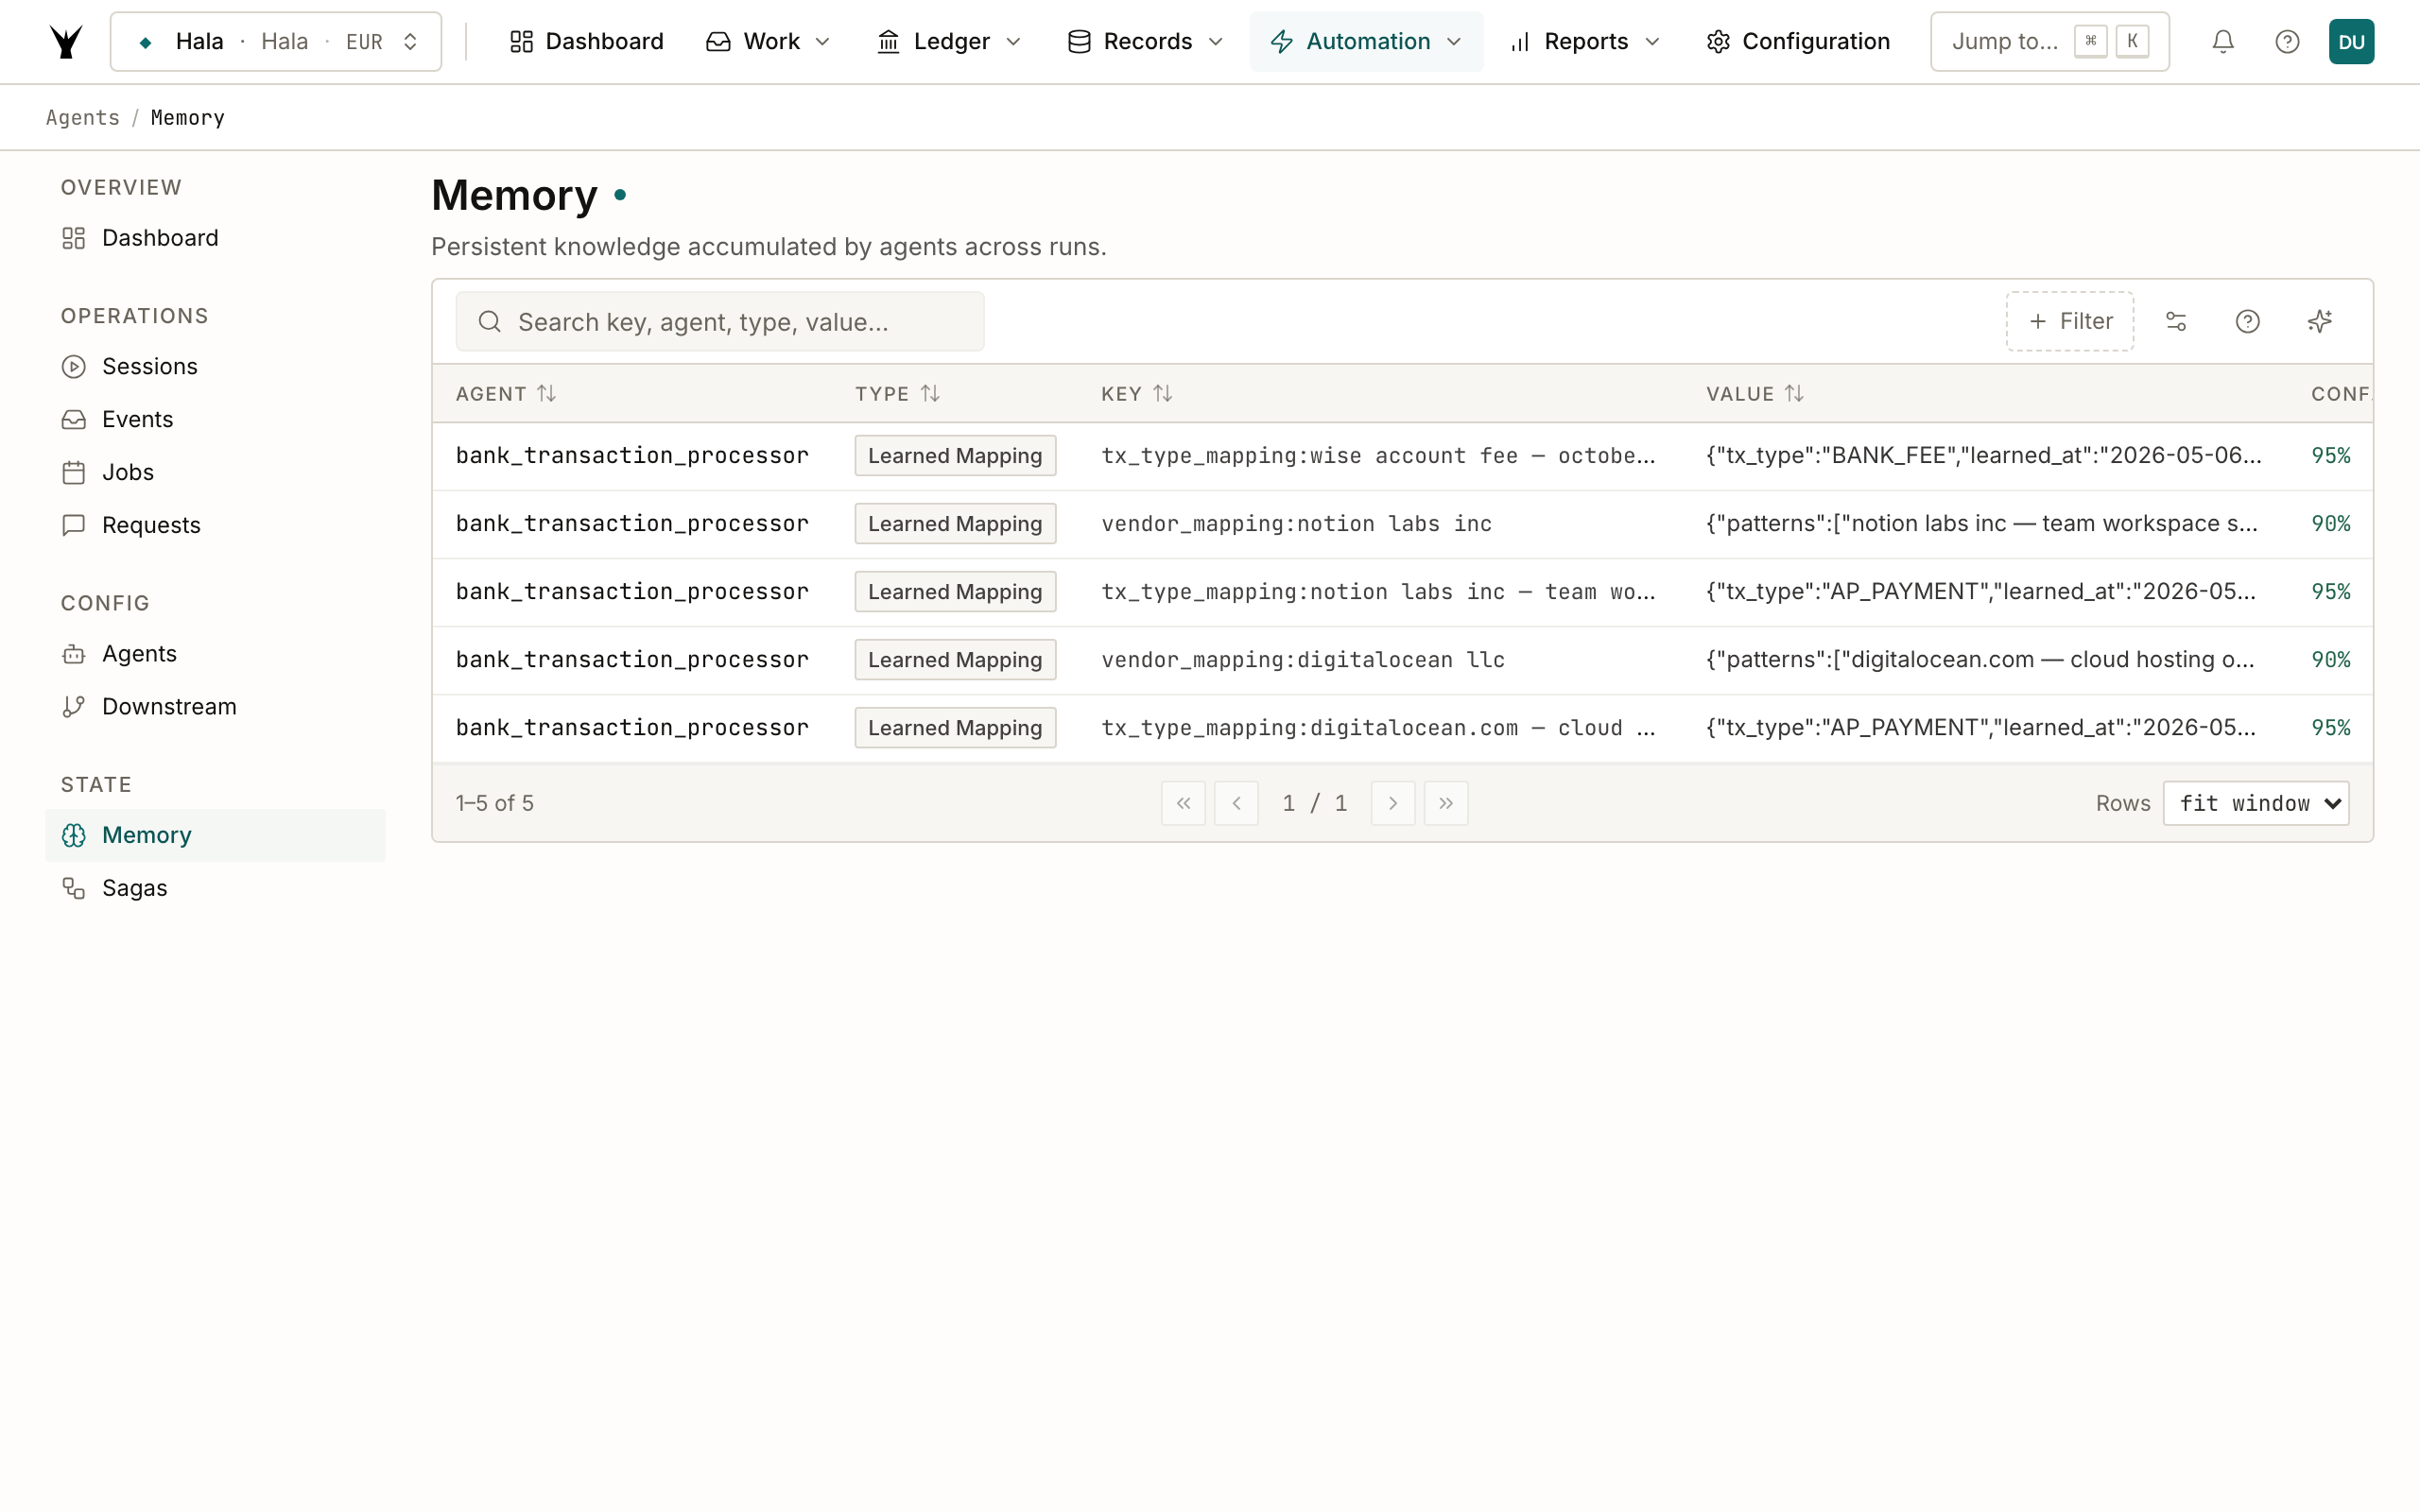The width and height of the screenshot is (2420, 1512).
Task: Click the 1–5 of 5 count label
Action: coord(494,803)
